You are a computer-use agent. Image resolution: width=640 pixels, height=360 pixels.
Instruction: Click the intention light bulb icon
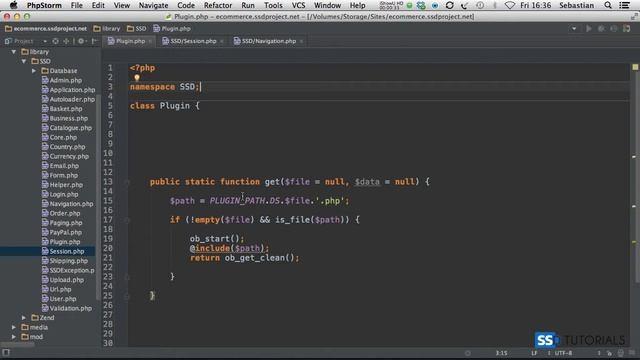click(x=137, y=78)
